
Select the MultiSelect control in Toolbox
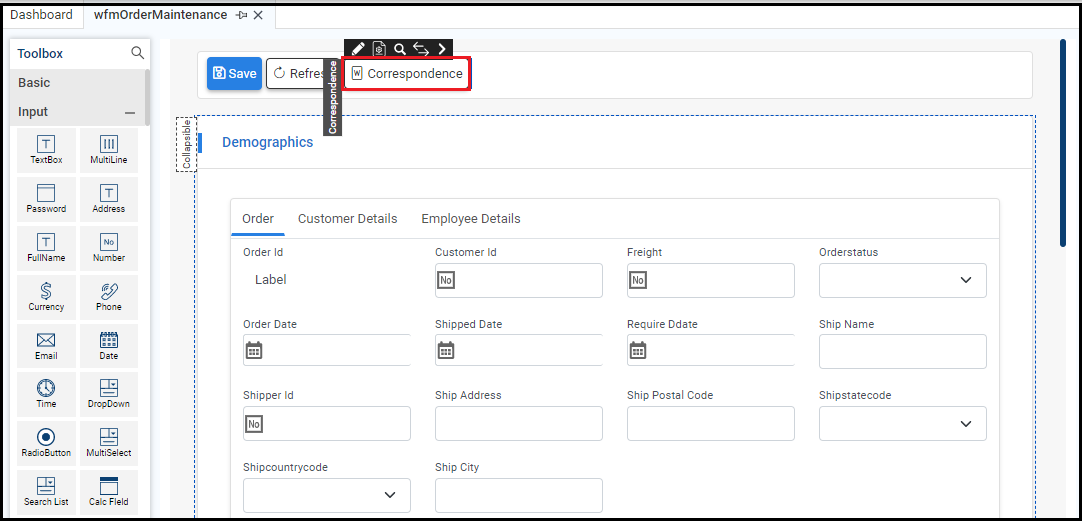tap(109, 444)
